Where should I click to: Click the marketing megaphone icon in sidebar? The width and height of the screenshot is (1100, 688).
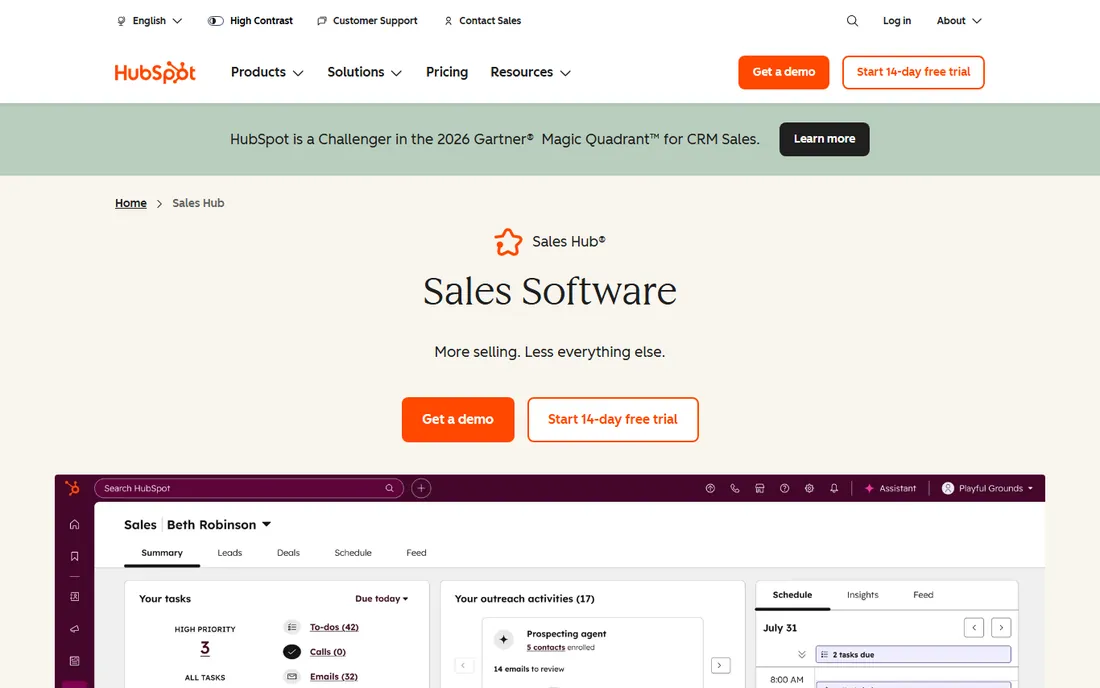(74, 629)
